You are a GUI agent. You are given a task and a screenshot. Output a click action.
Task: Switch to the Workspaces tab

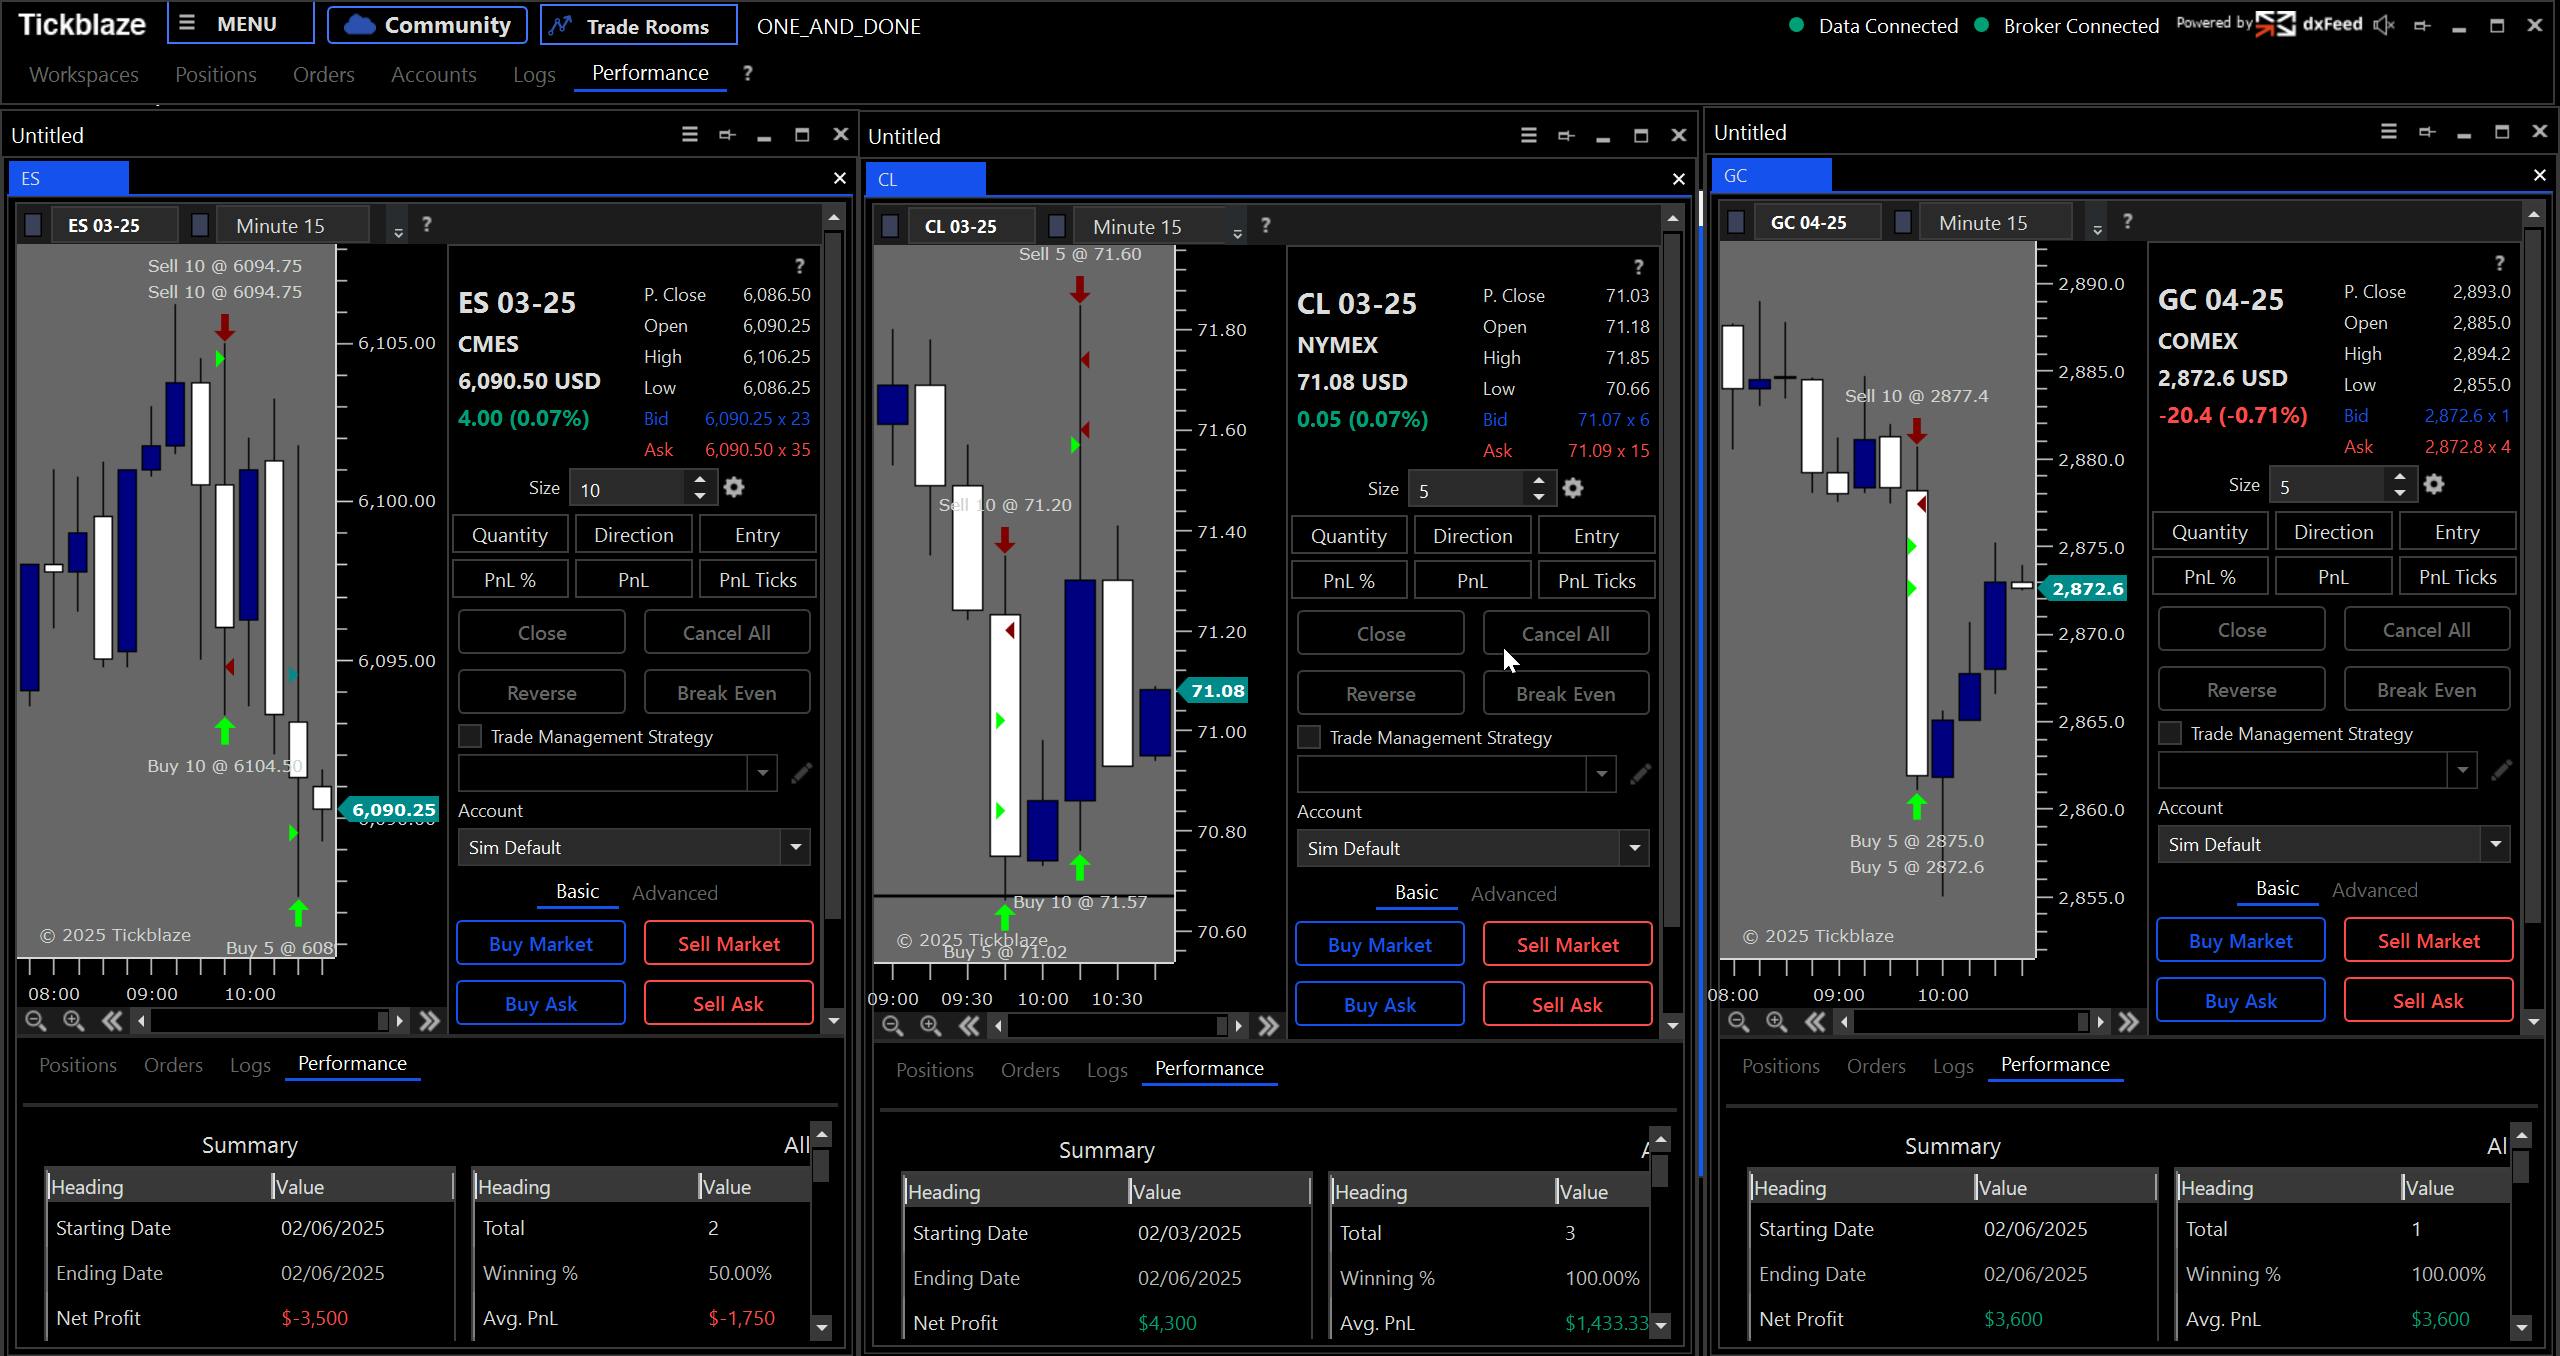pyautogui.click(x=84, y=74)
